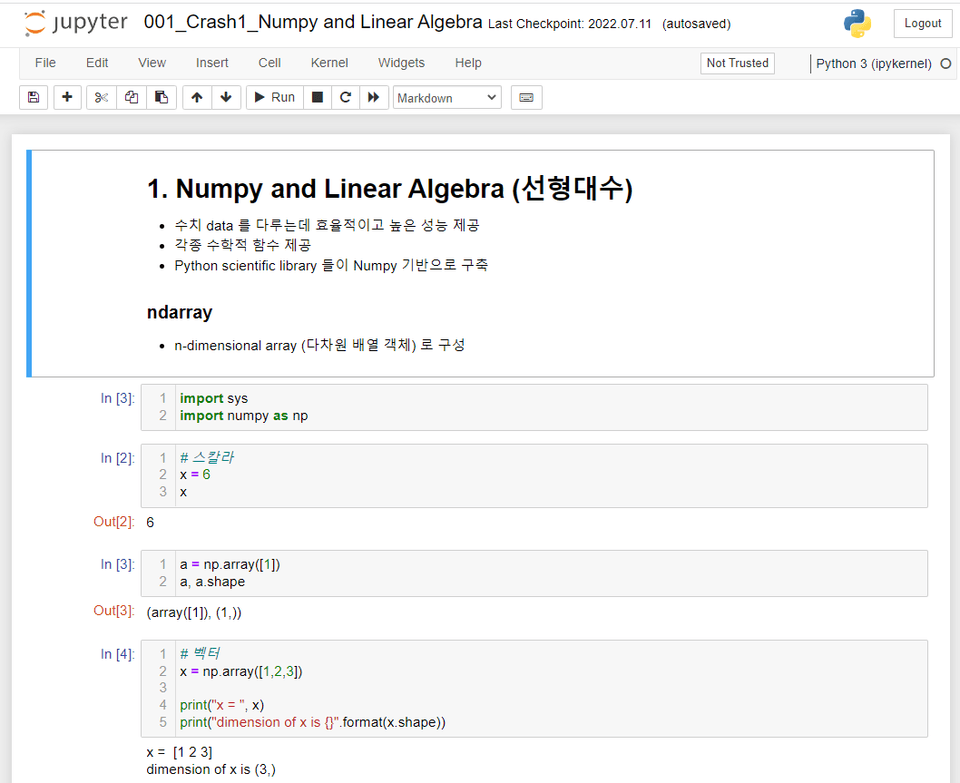Image resolution: width=960 pixels, height=783 pixels.
Task: Cut selected cells with scissors icon
Action: click(102, 97)
